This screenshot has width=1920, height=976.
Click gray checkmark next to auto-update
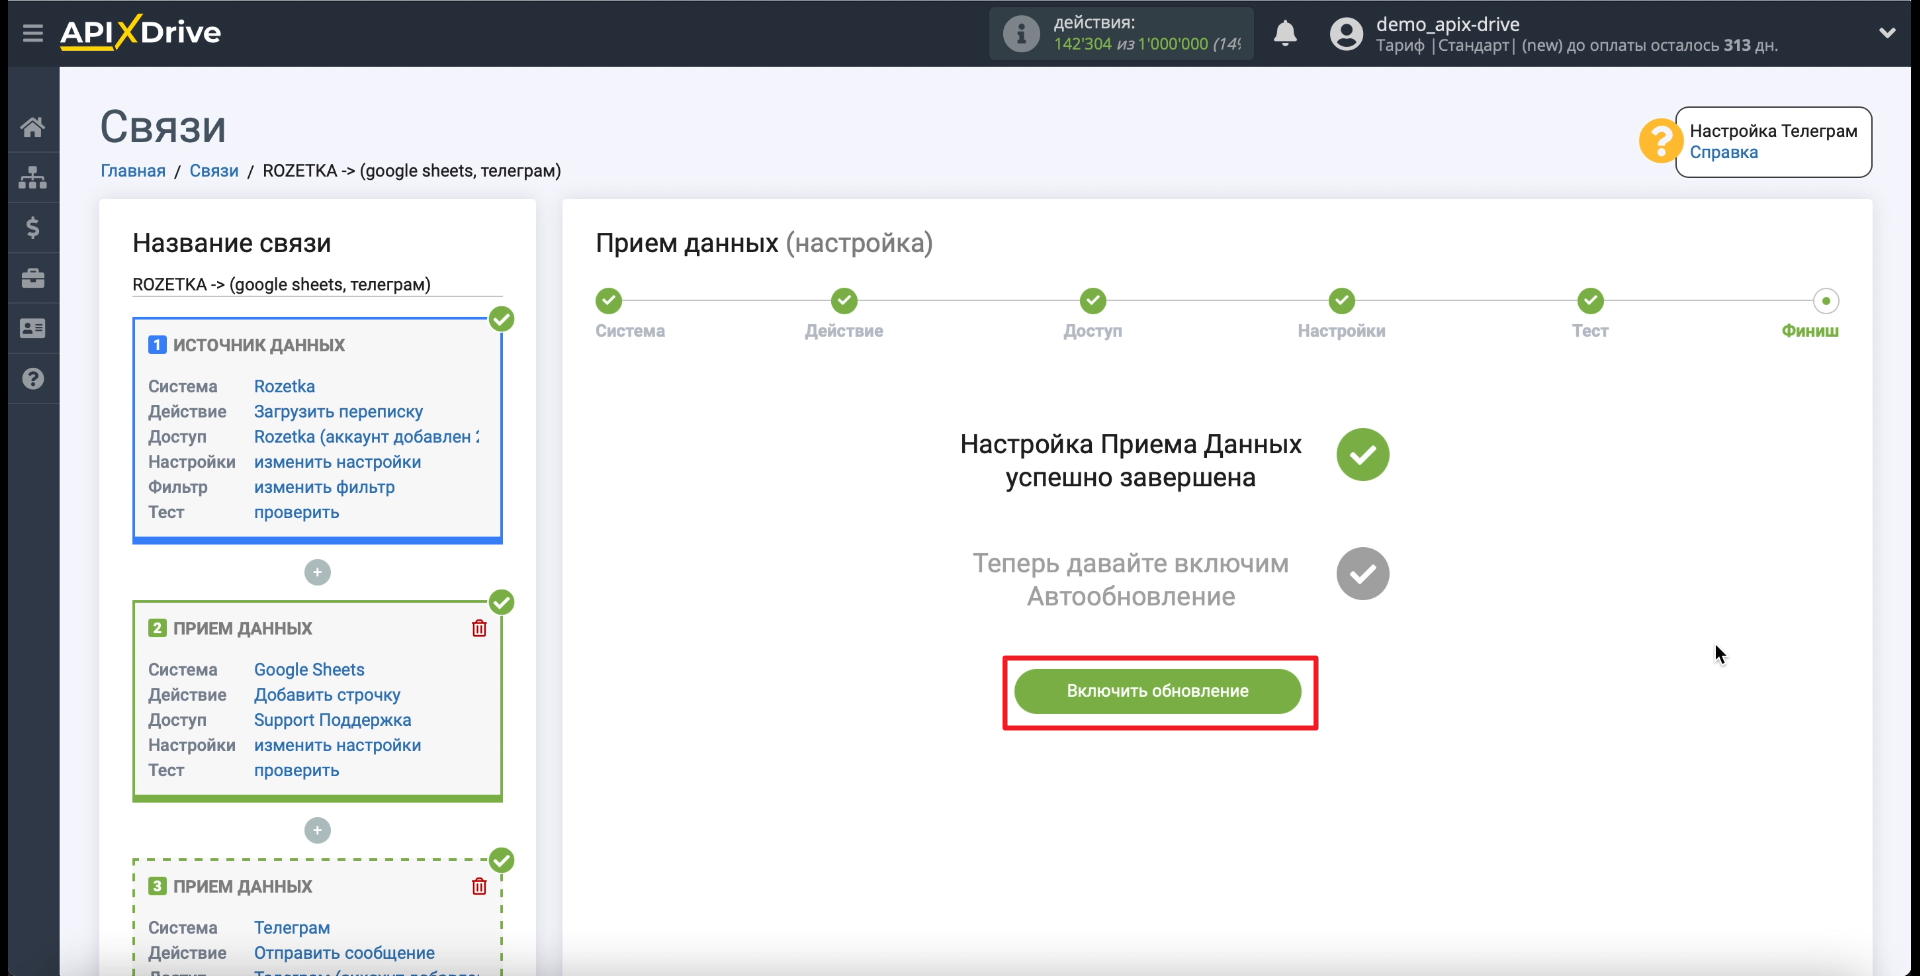[x=1362, y=574]
